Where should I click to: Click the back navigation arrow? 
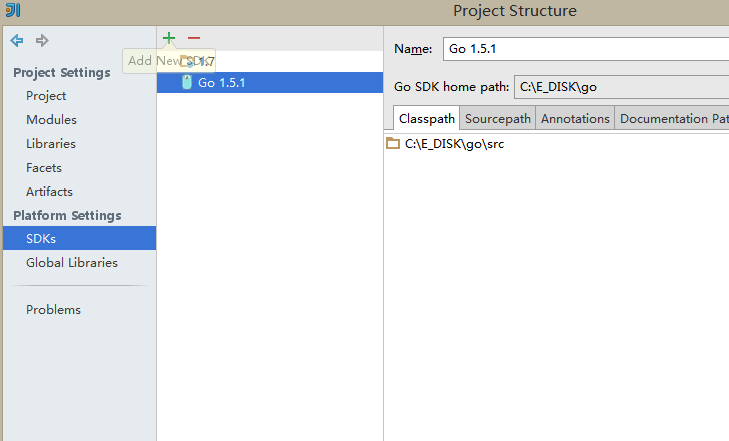tap(17, 40)
